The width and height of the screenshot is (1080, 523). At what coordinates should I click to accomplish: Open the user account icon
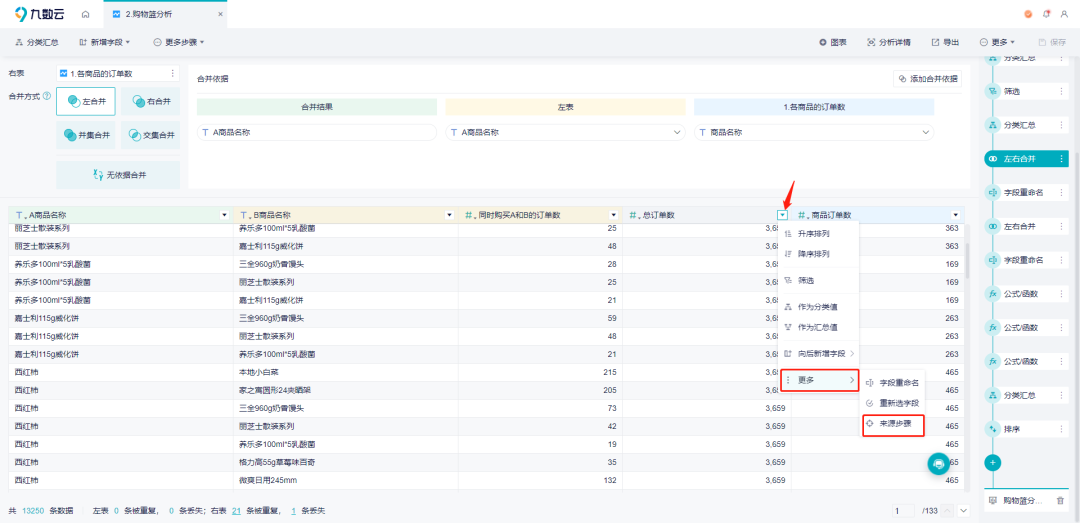point(1064,14)
